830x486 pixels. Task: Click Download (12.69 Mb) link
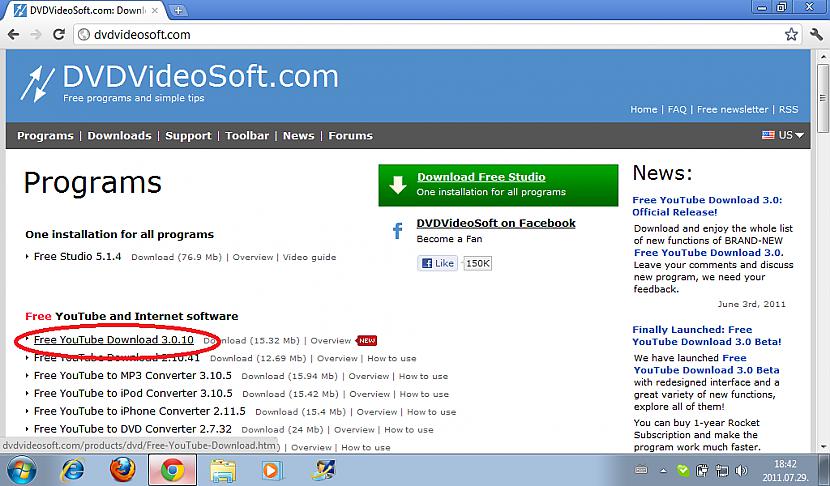[x=258, y=358]
